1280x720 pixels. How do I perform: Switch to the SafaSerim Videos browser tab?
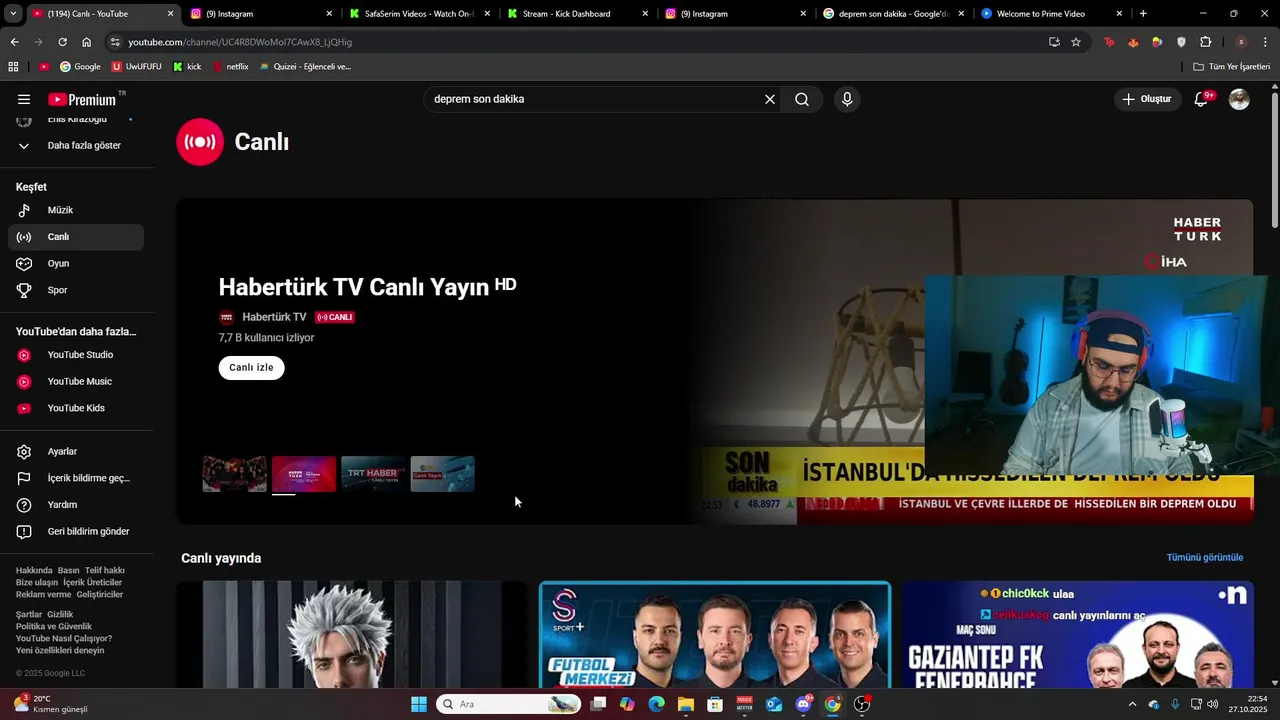[x=418, y=14]
